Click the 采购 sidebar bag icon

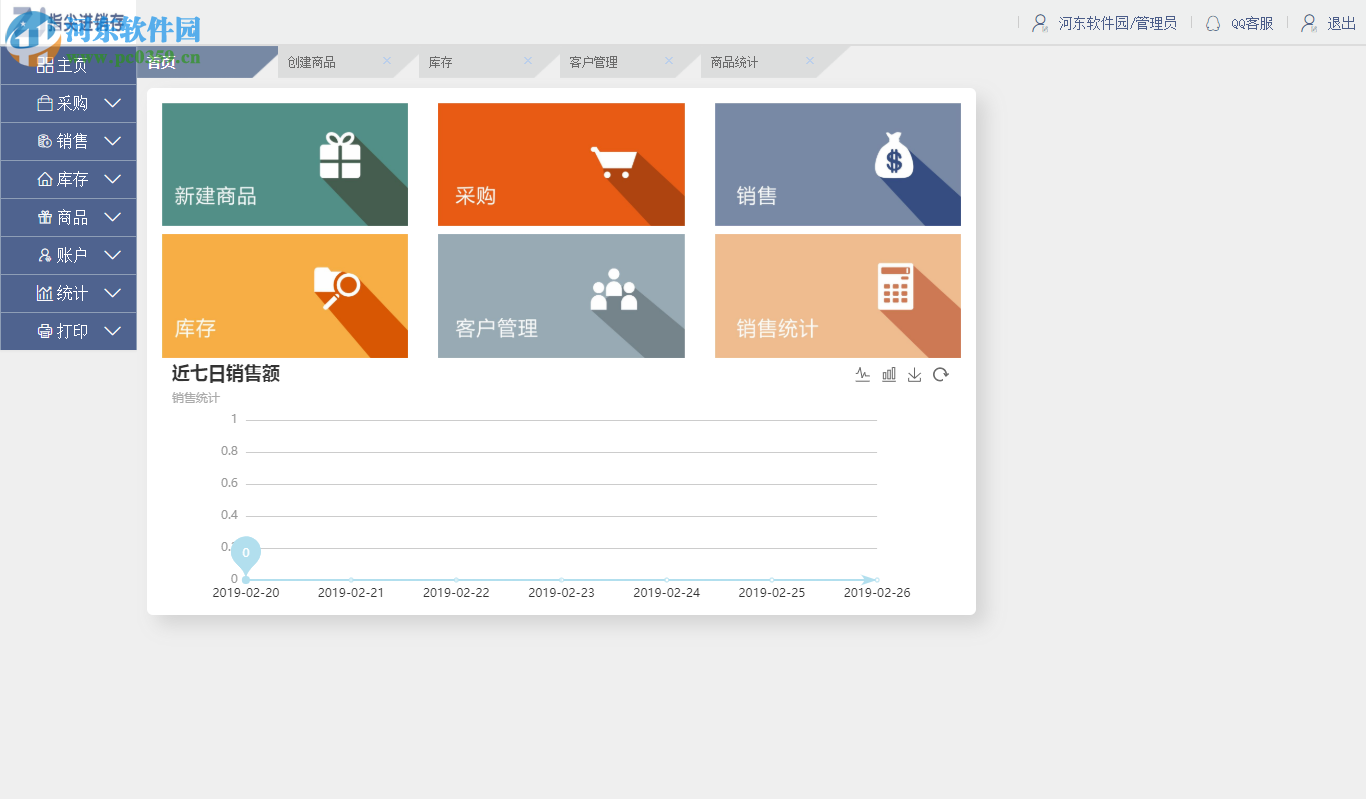(45, 103)
